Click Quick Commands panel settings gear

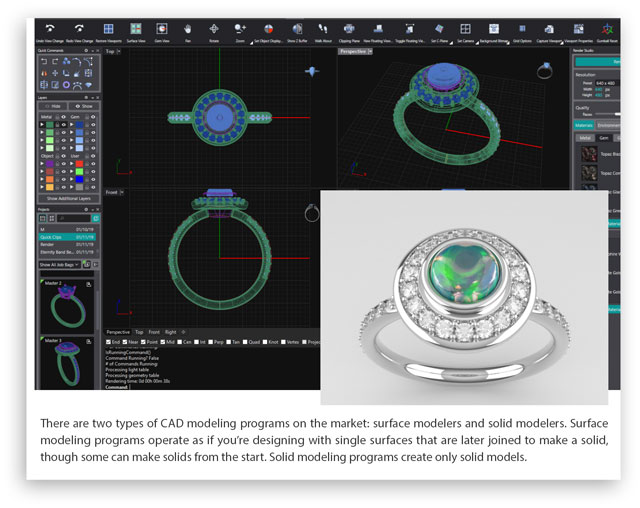86,50
